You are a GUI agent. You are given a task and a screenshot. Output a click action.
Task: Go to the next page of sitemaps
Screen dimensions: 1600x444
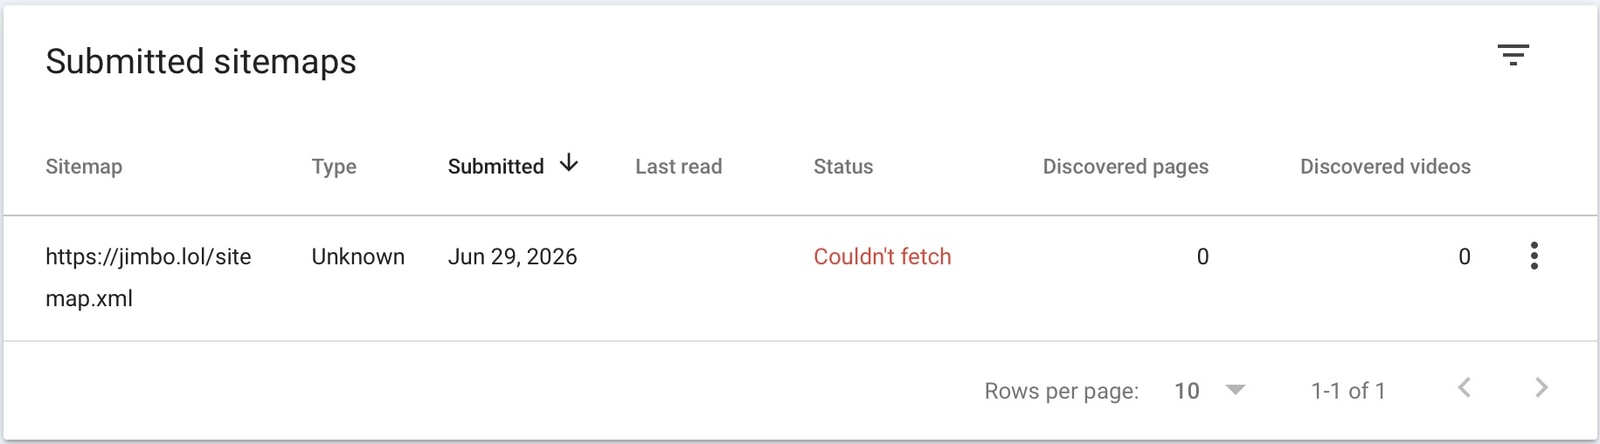(1541, 388)
